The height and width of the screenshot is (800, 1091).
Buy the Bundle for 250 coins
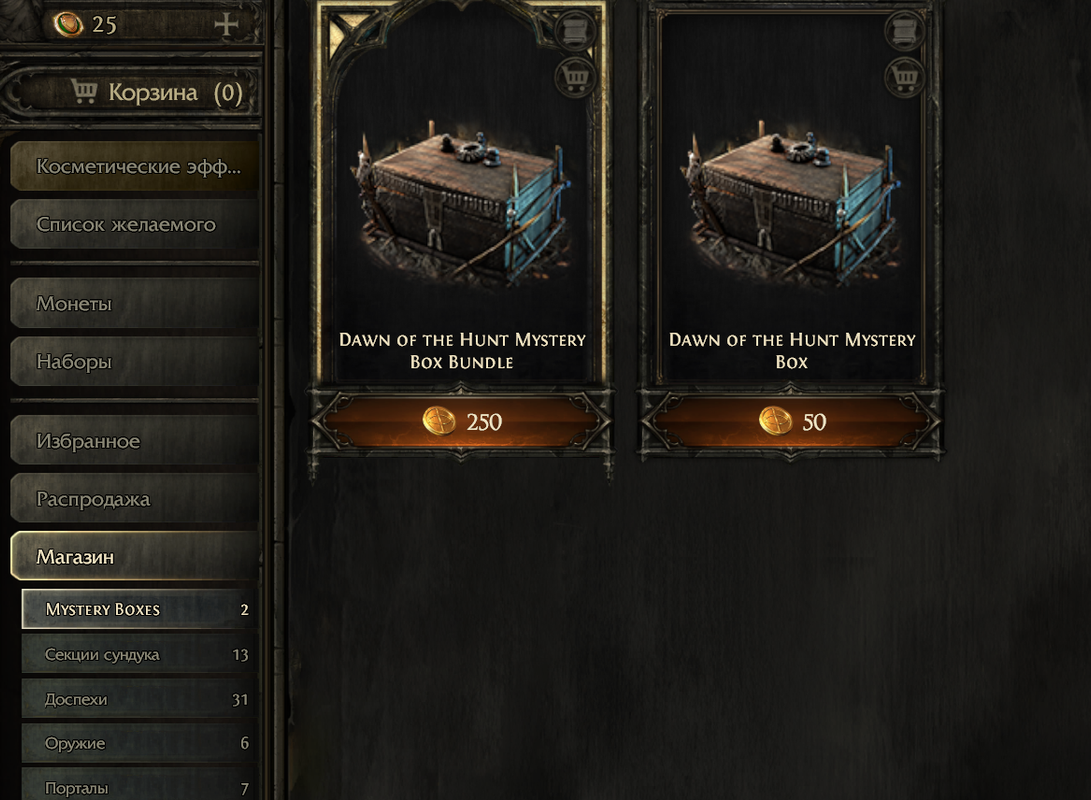click(461, 422)
